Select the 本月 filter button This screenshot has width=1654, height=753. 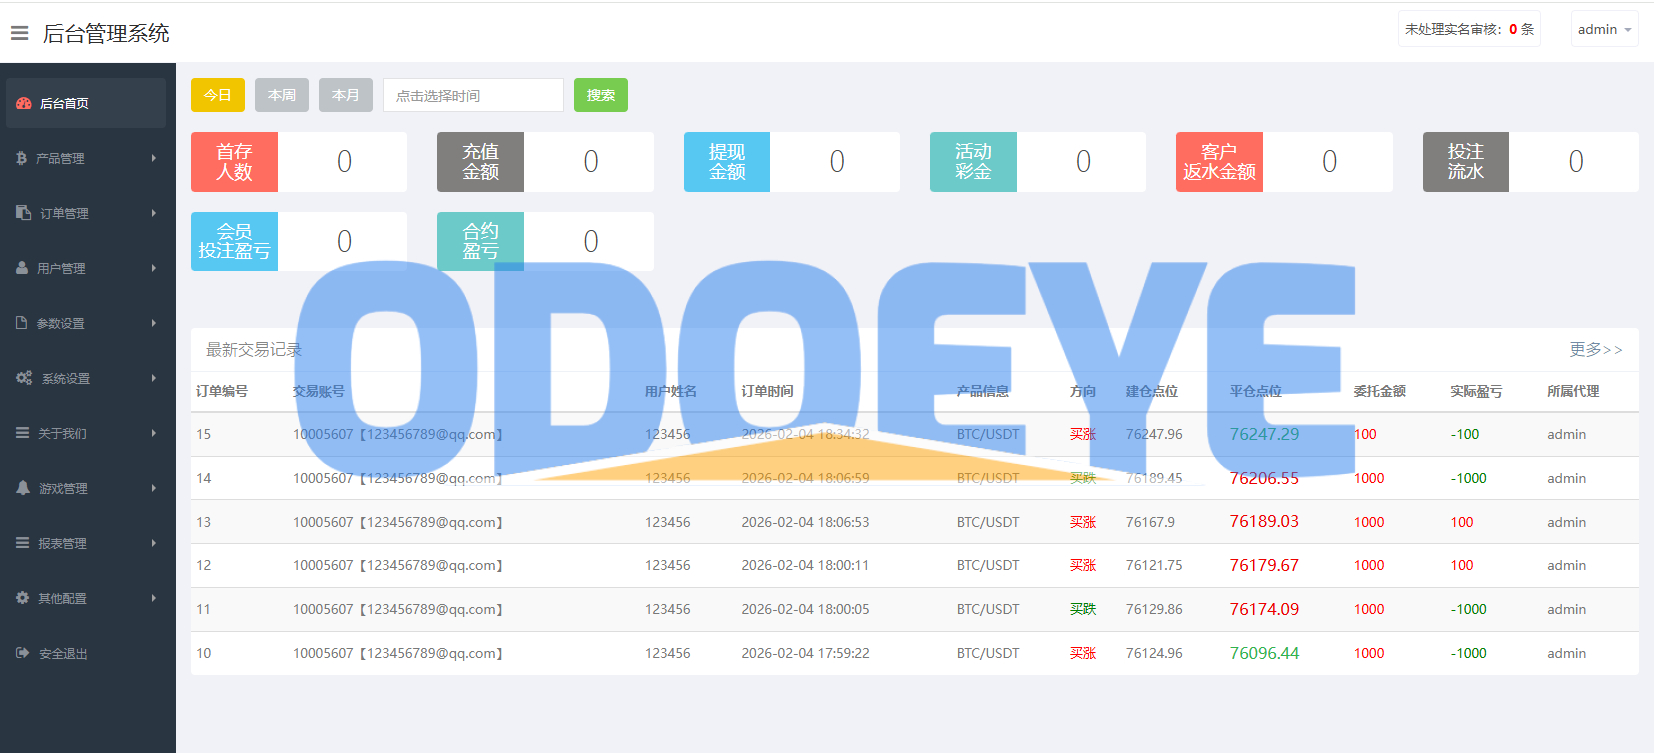346,95
